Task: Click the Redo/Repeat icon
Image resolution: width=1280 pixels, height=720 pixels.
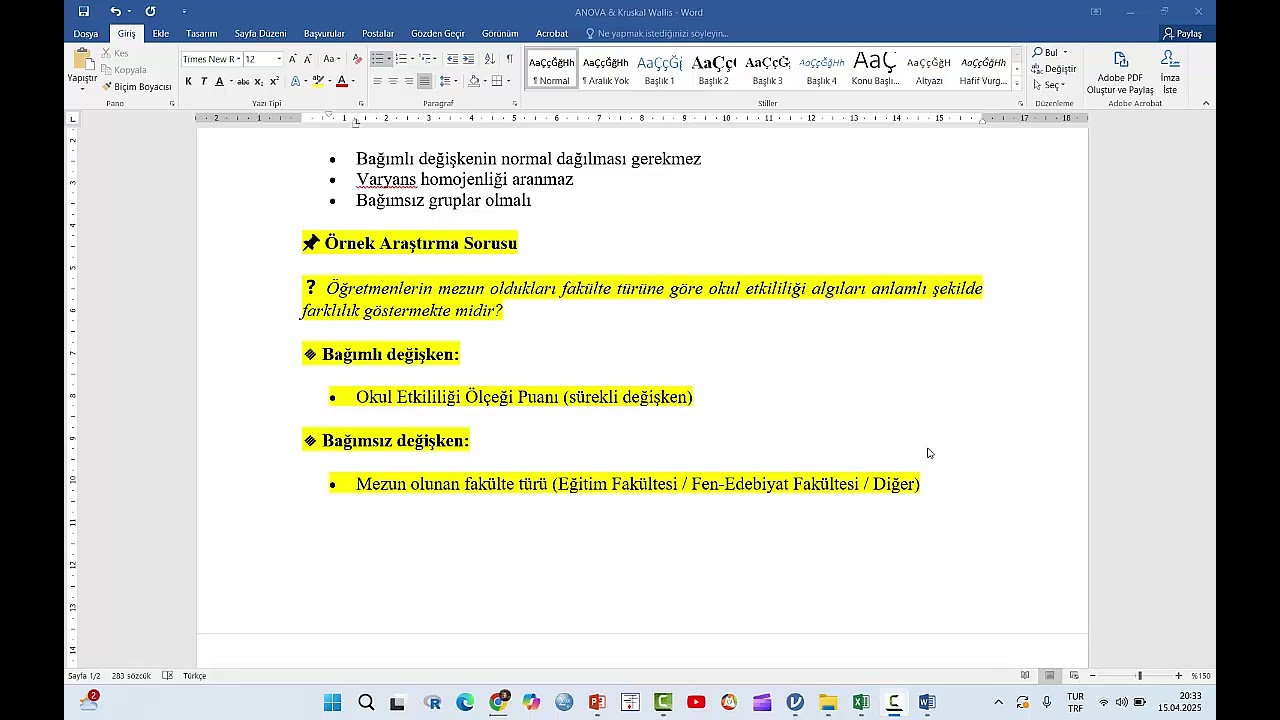Action: point(150,12)
